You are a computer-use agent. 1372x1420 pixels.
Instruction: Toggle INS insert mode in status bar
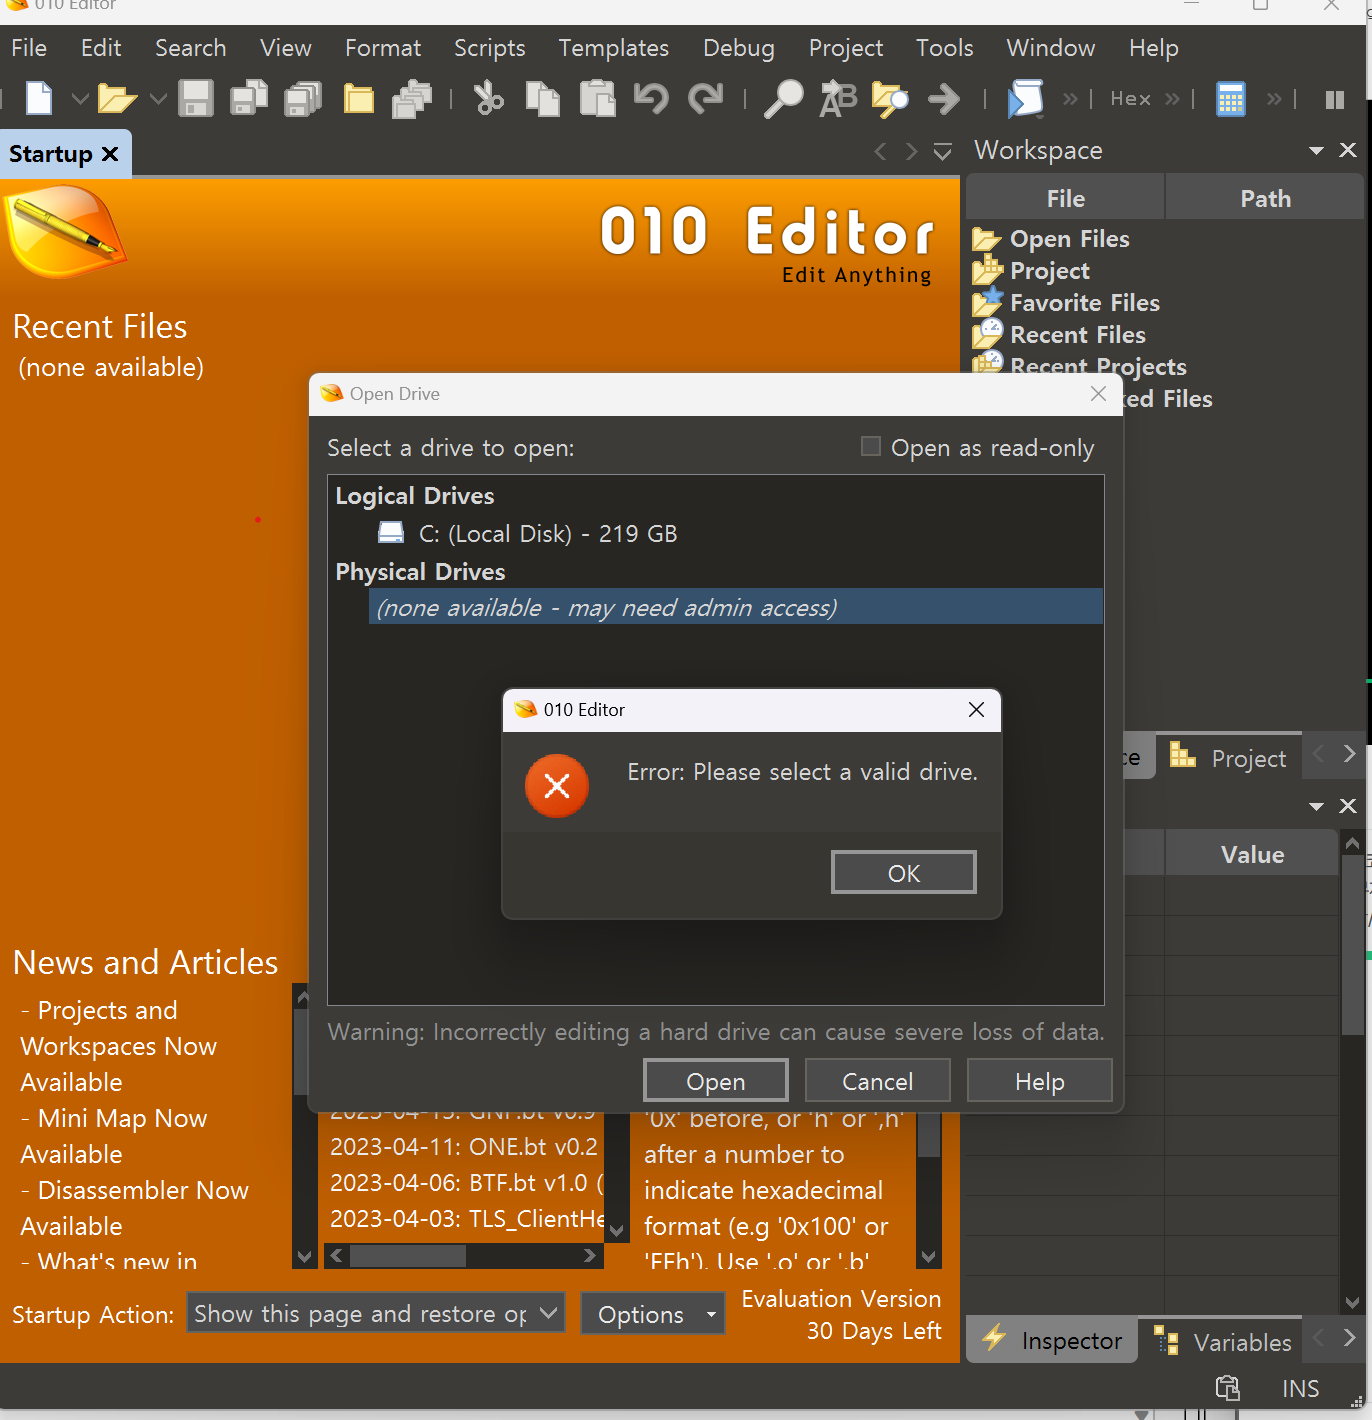(x=1300, y=1388)
